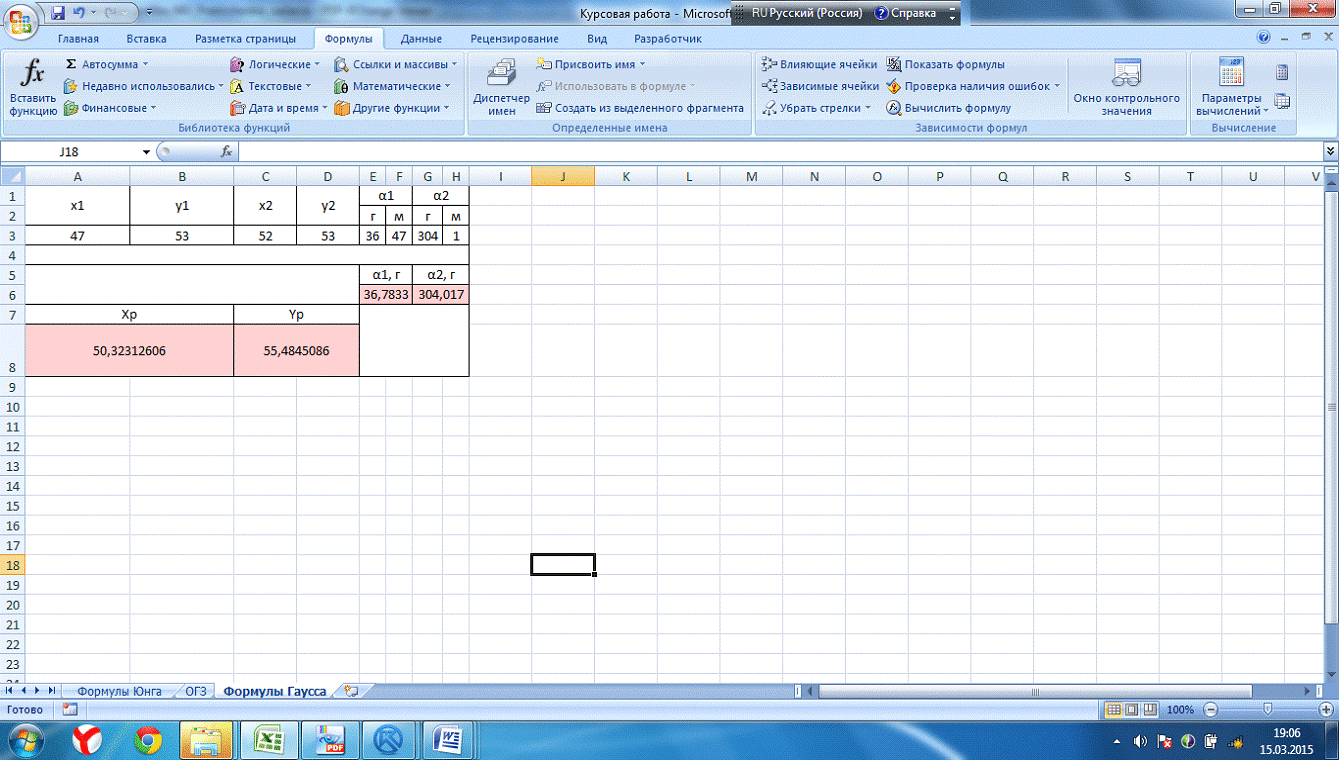Image resolution: width=1339 pixels, height=760 pixels.
Task: Open Yandex browser from taskbar
Action: [90, 740]
